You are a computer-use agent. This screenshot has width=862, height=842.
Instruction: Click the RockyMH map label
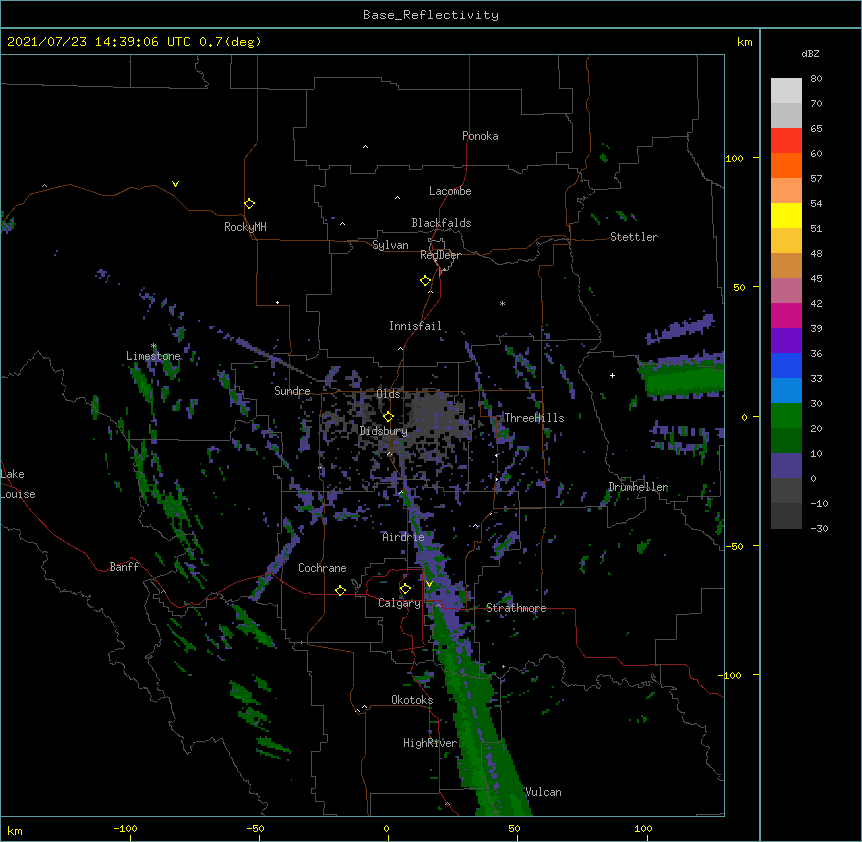point(245,227)
